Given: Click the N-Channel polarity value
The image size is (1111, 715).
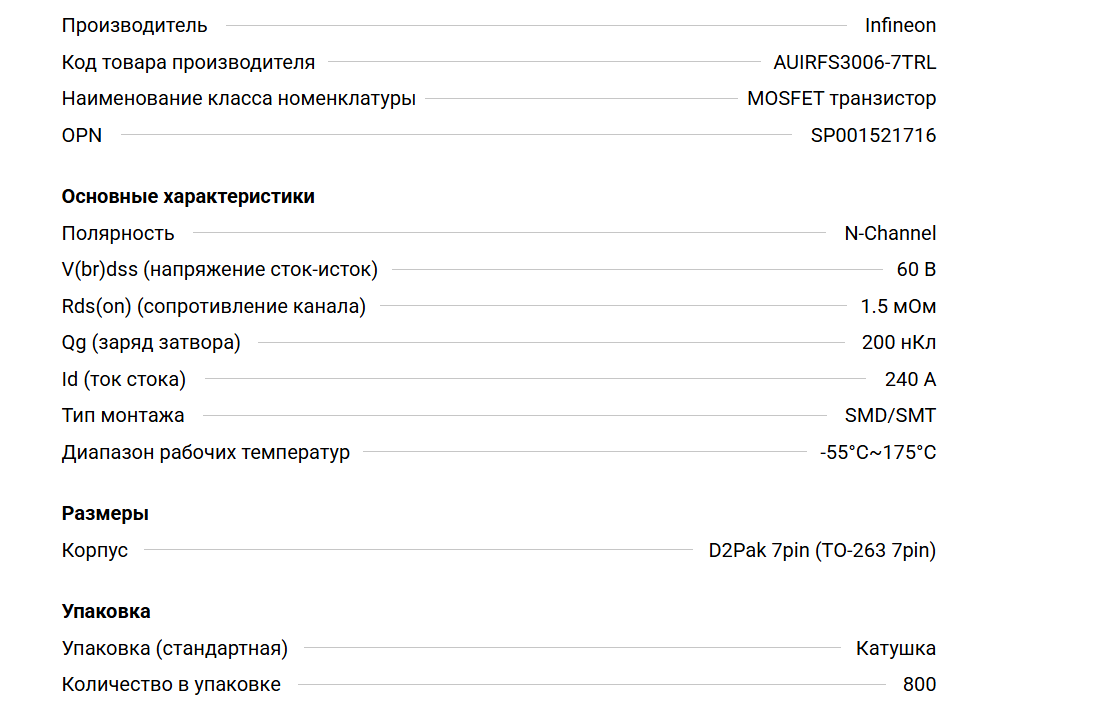Looking at the screenshot, I should 890,234.
